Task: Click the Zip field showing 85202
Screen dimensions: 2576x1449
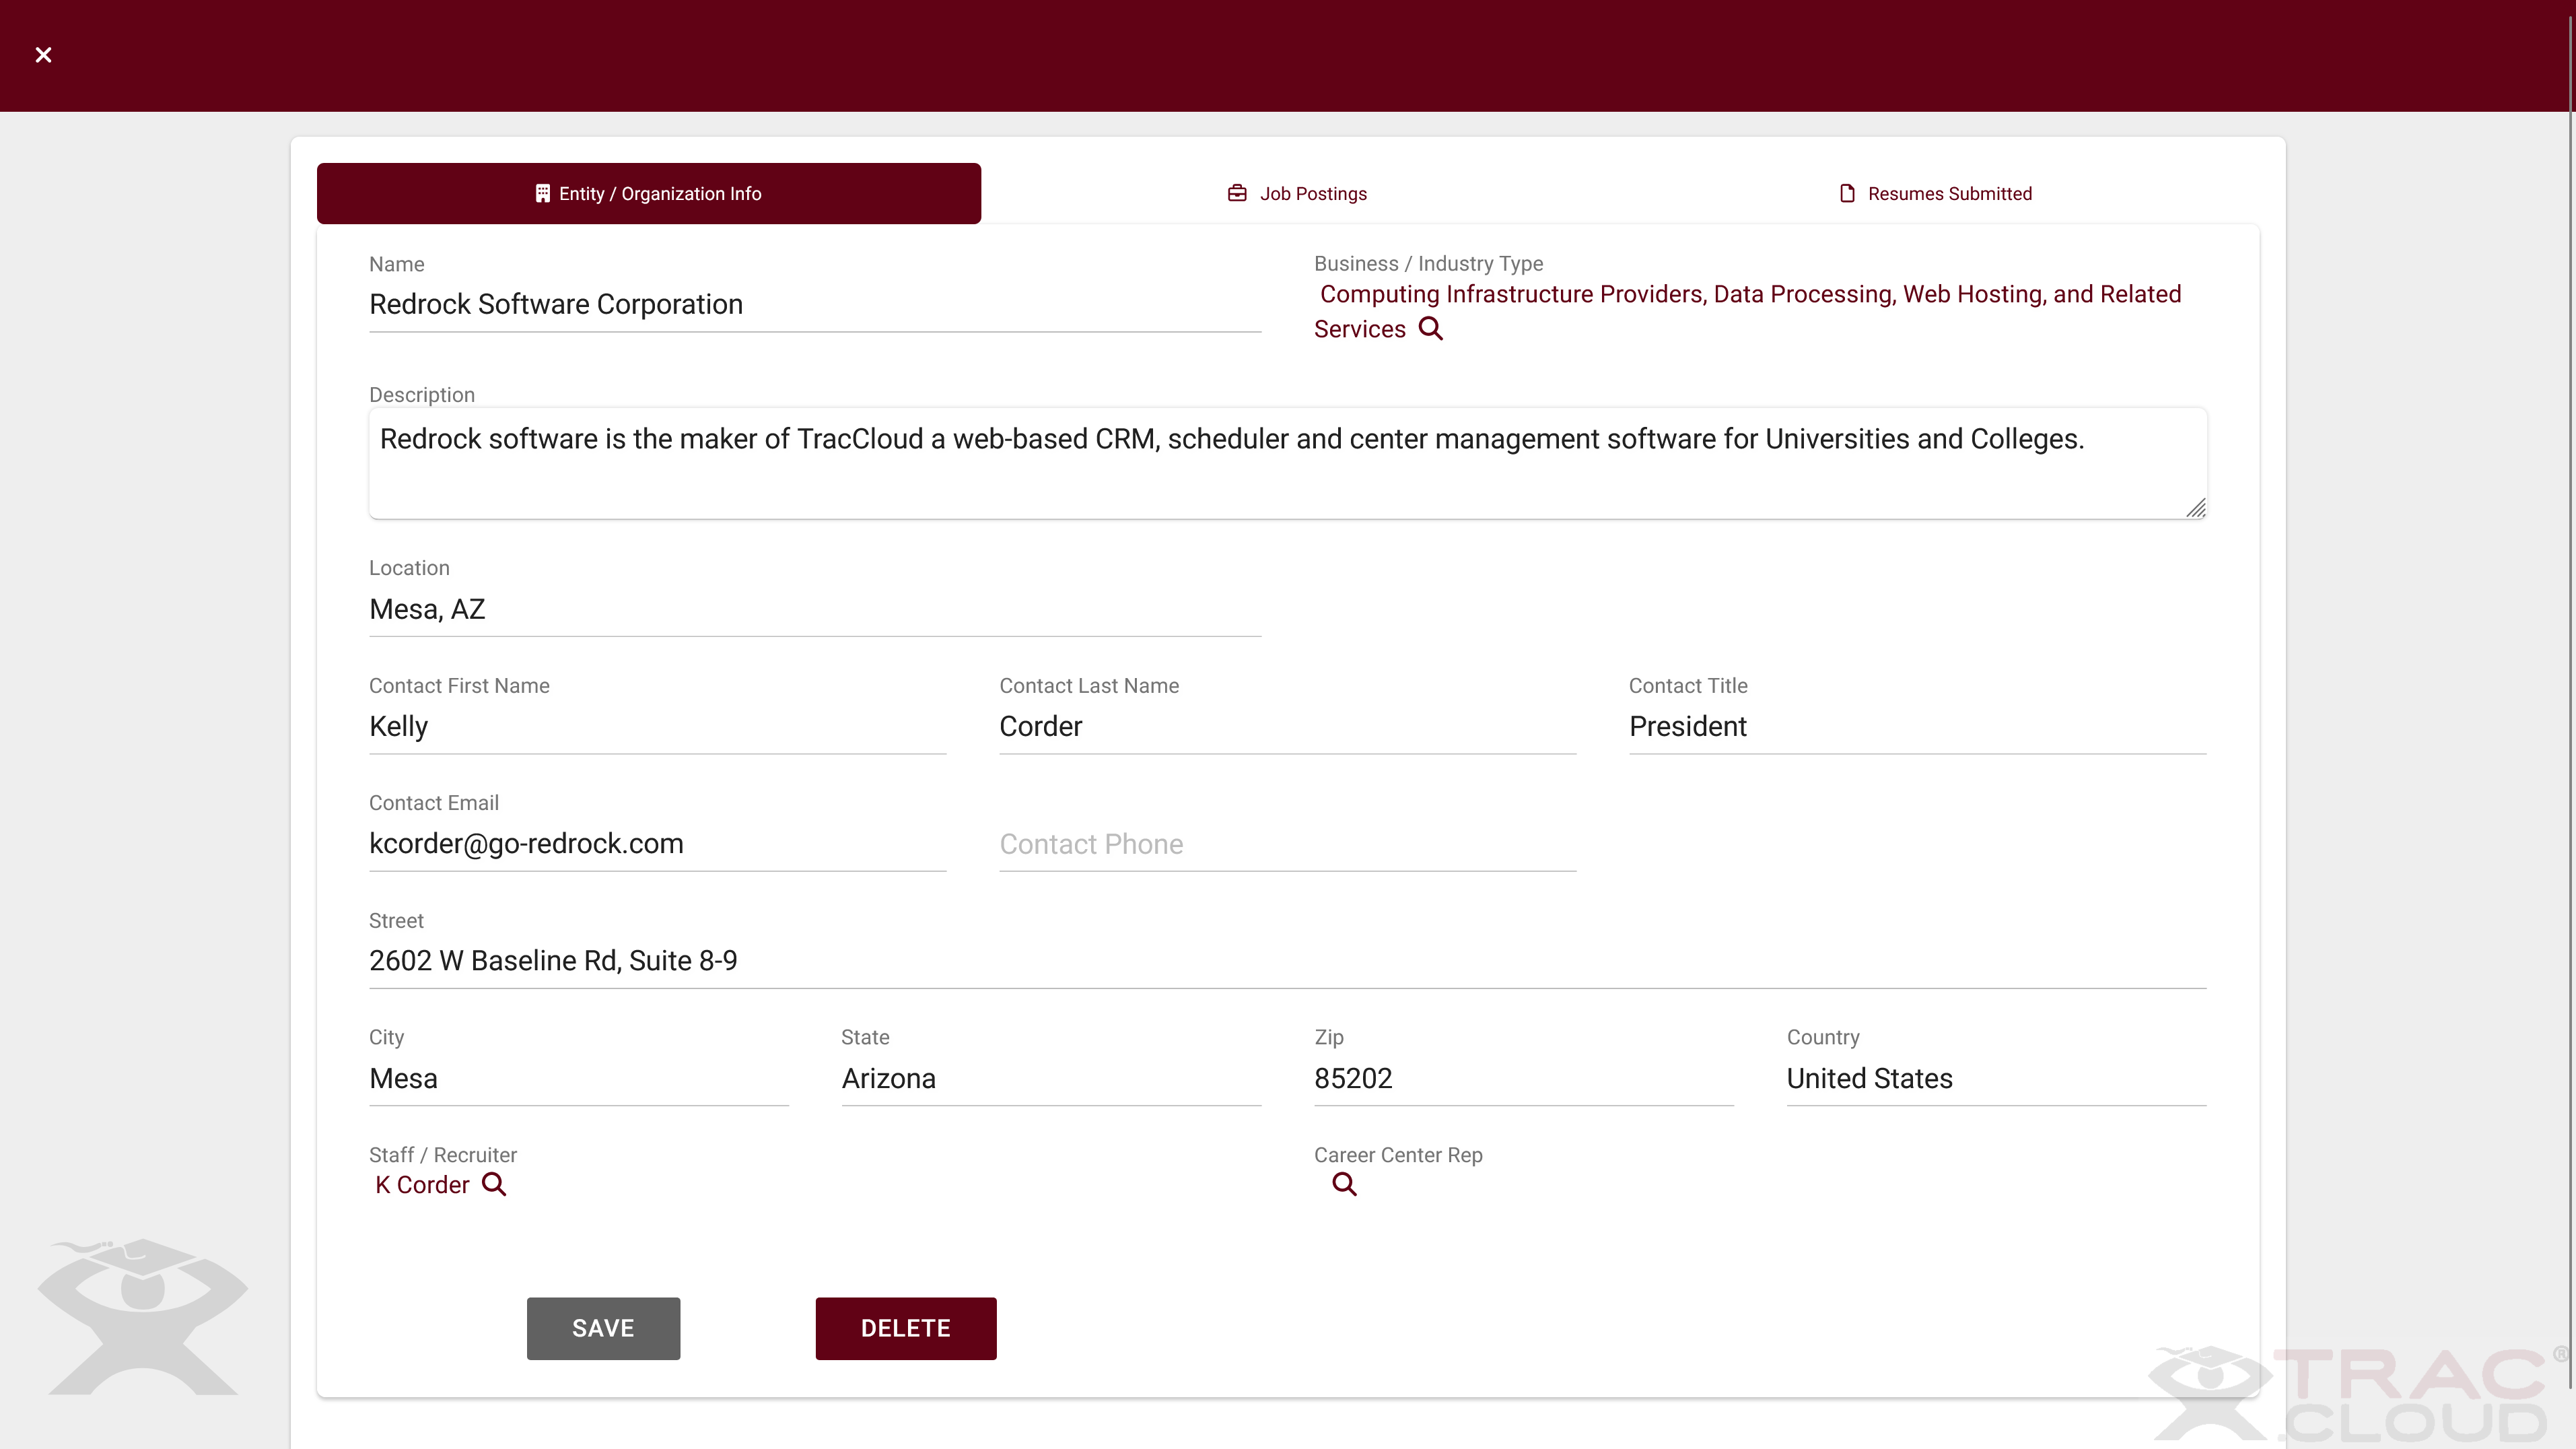Action: tap(1522, 1078)
